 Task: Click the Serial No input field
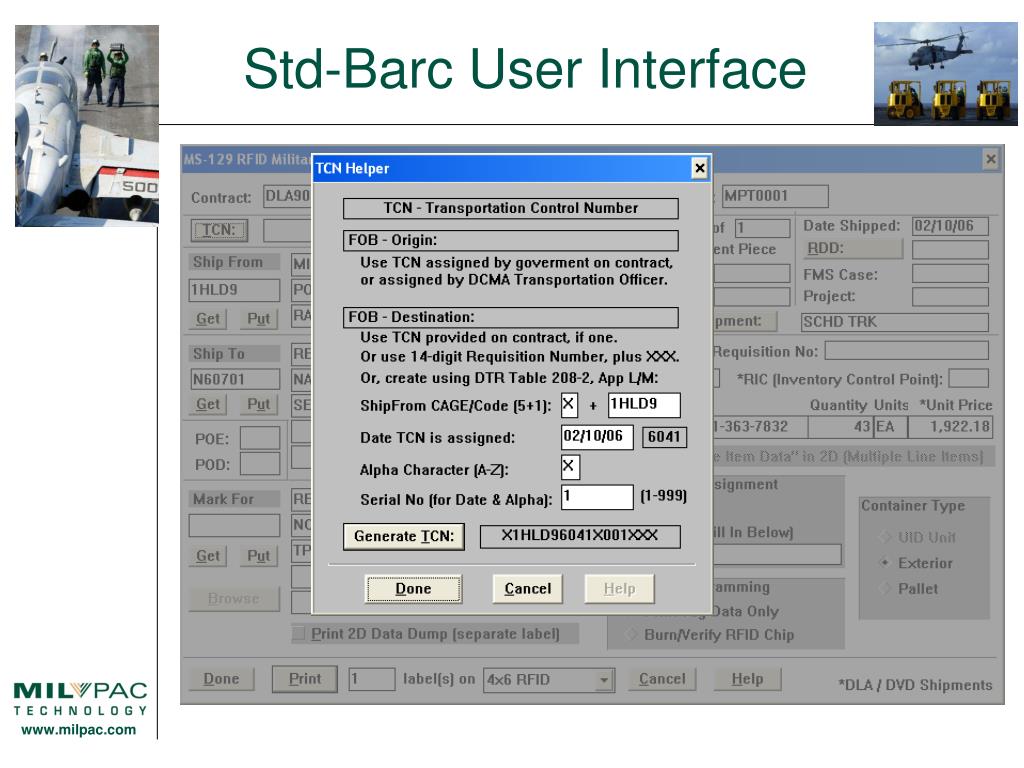click(597, 497)
